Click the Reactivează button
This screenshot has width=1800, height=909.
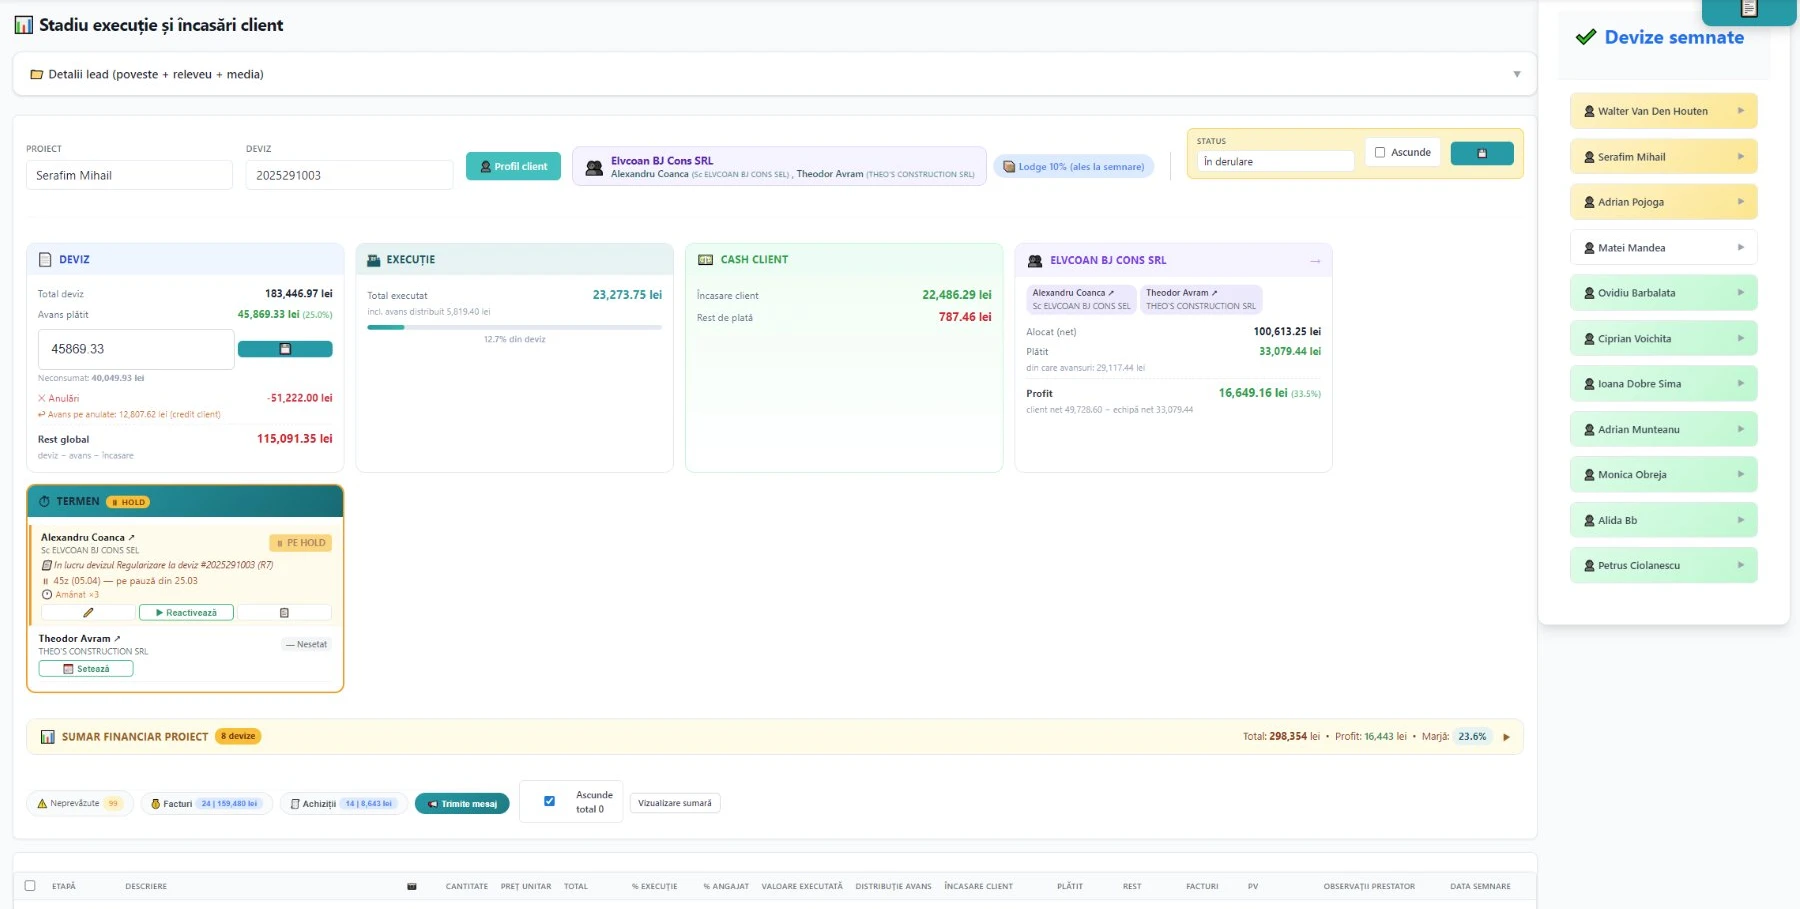[187, 612]
